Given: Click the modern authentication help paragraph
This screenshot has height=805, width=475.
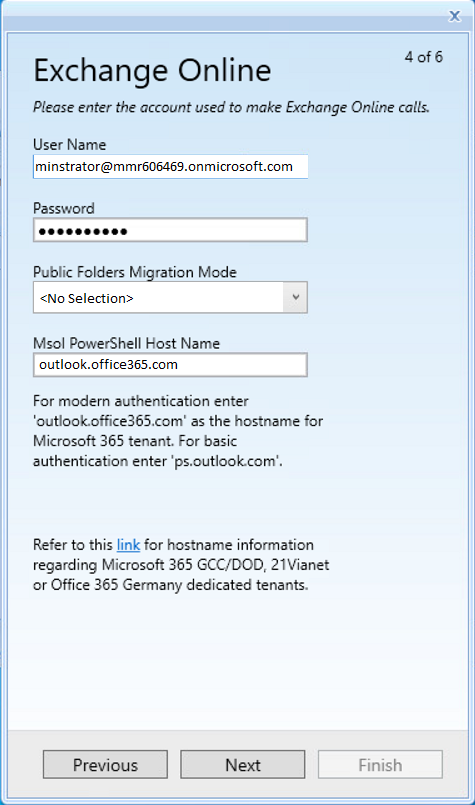Looking at the screenshot, I should [178, 431].
